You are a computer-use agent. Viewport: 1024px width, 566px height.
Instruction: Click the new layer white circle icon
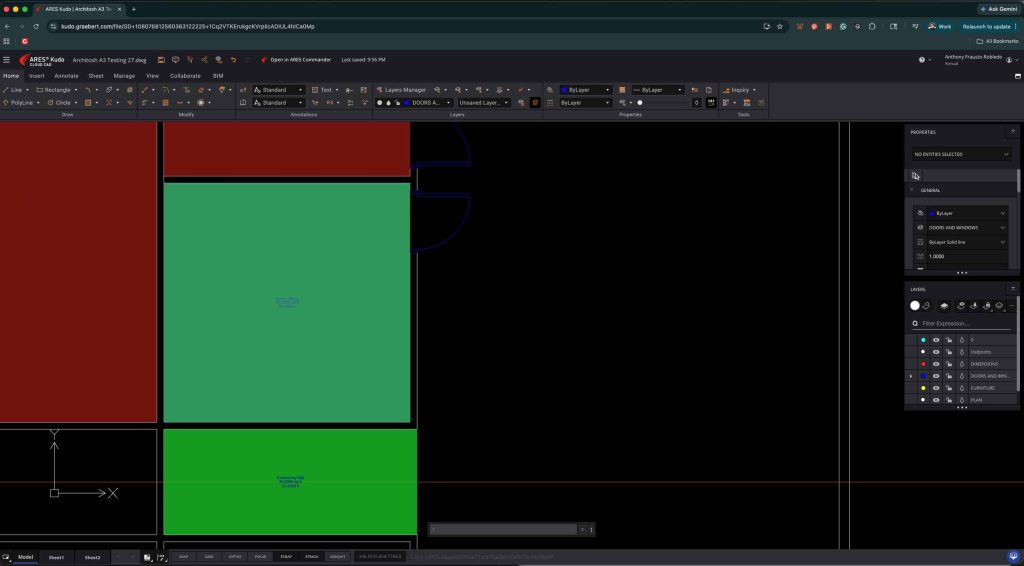914,306
